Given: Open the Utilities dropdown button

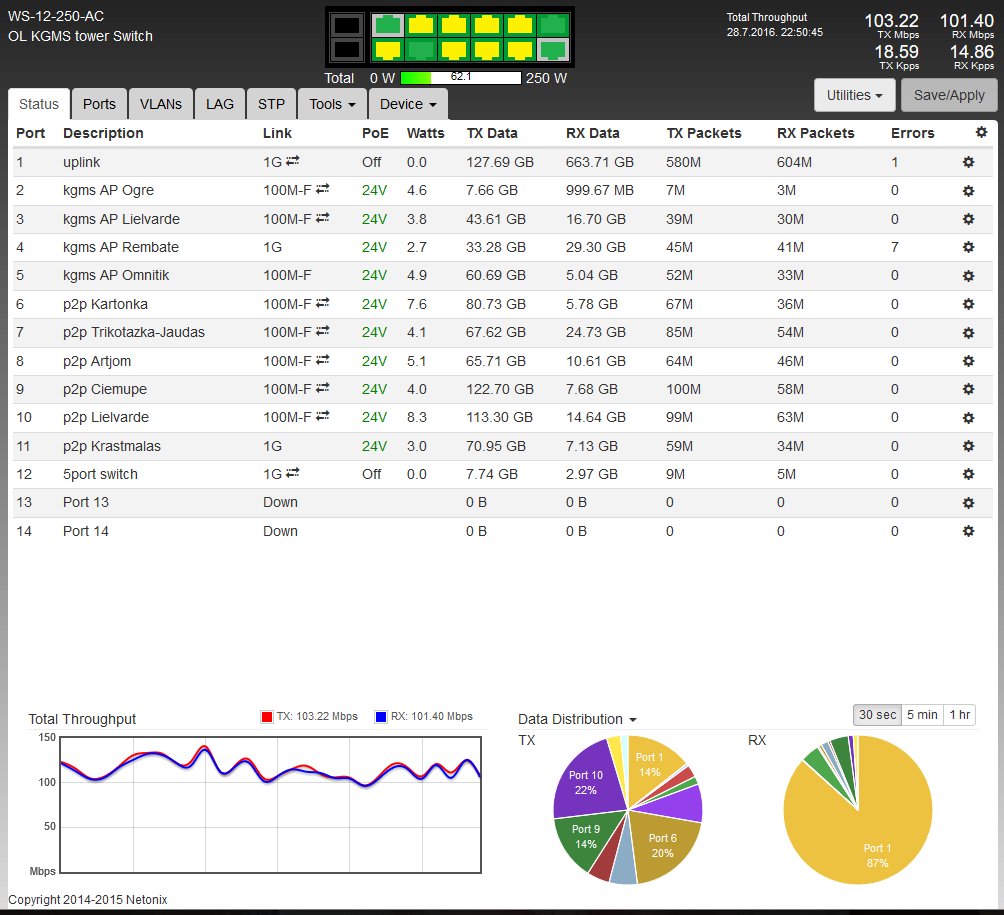Looking at the screenshot, I should (x=854, y=95).
